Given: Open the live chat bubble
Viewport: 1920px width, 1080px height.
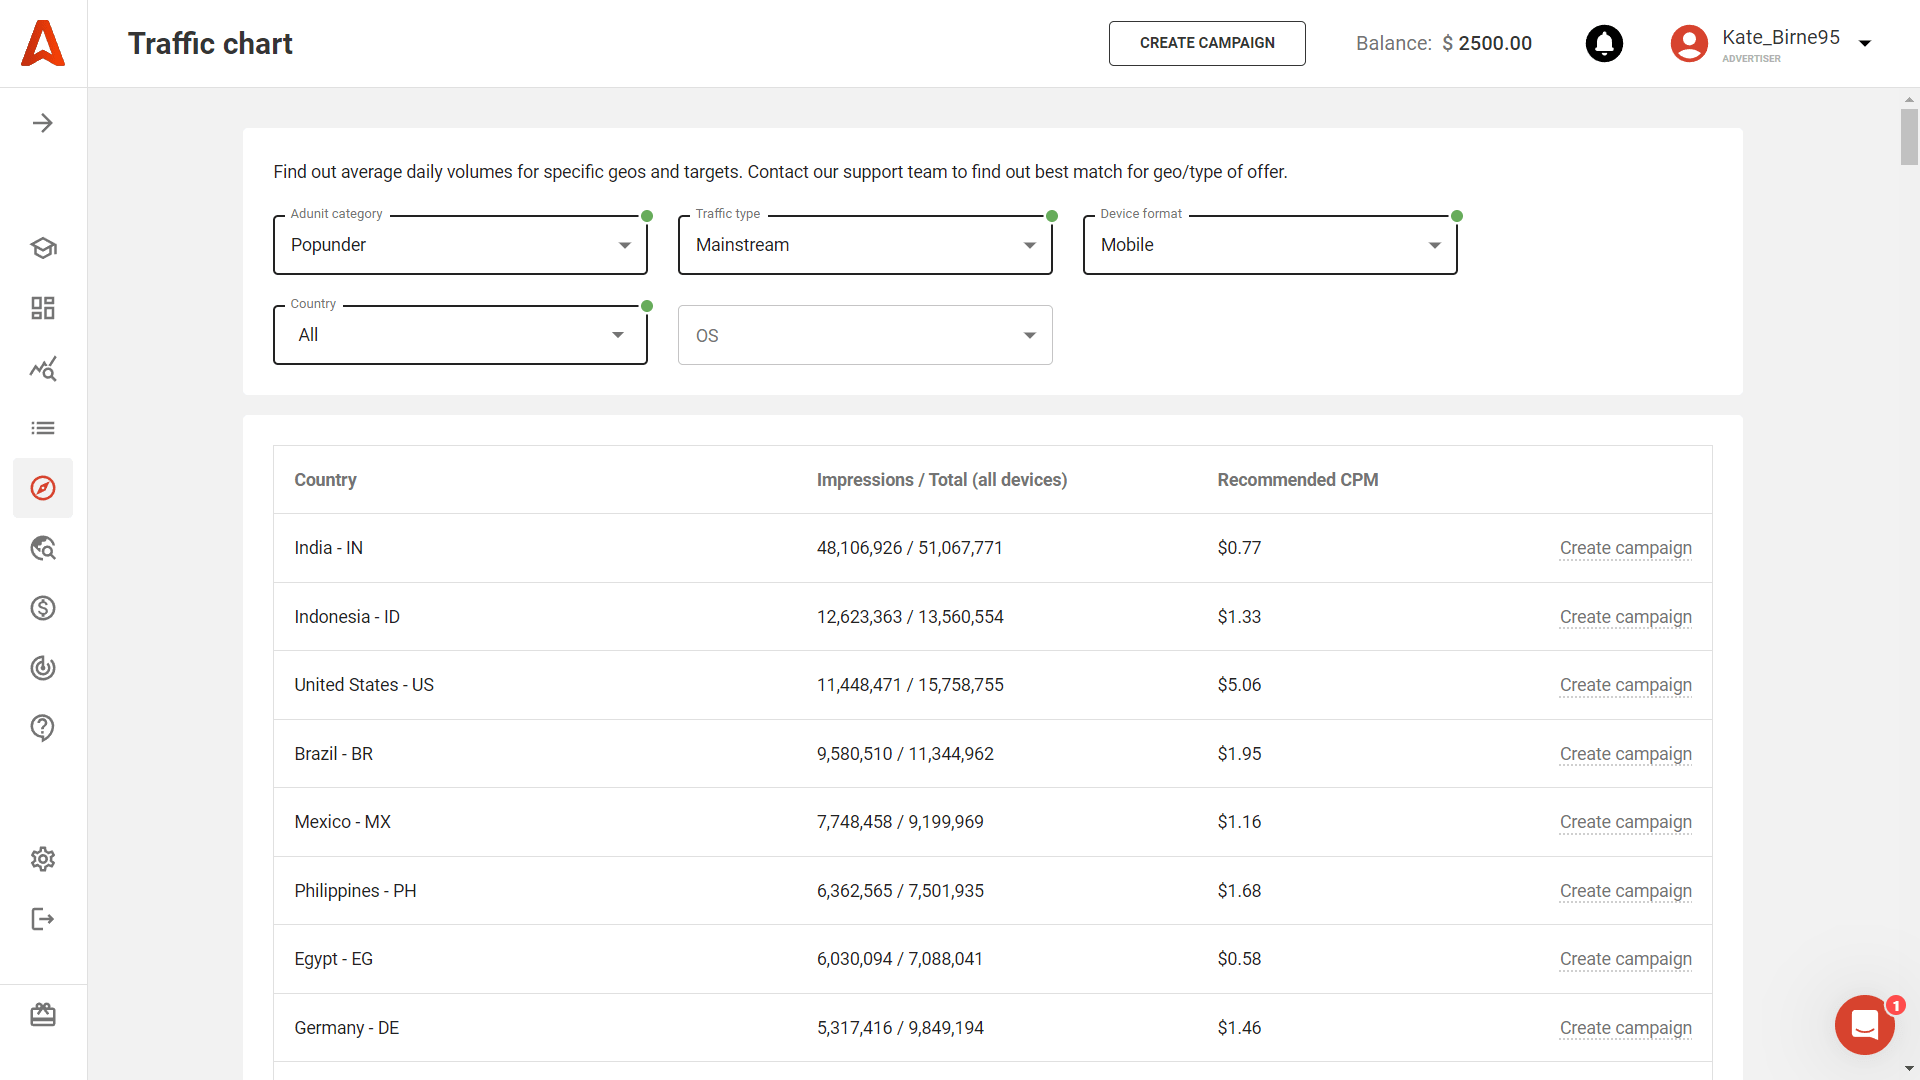Looking at the screenshot, I should 1864,1024.
